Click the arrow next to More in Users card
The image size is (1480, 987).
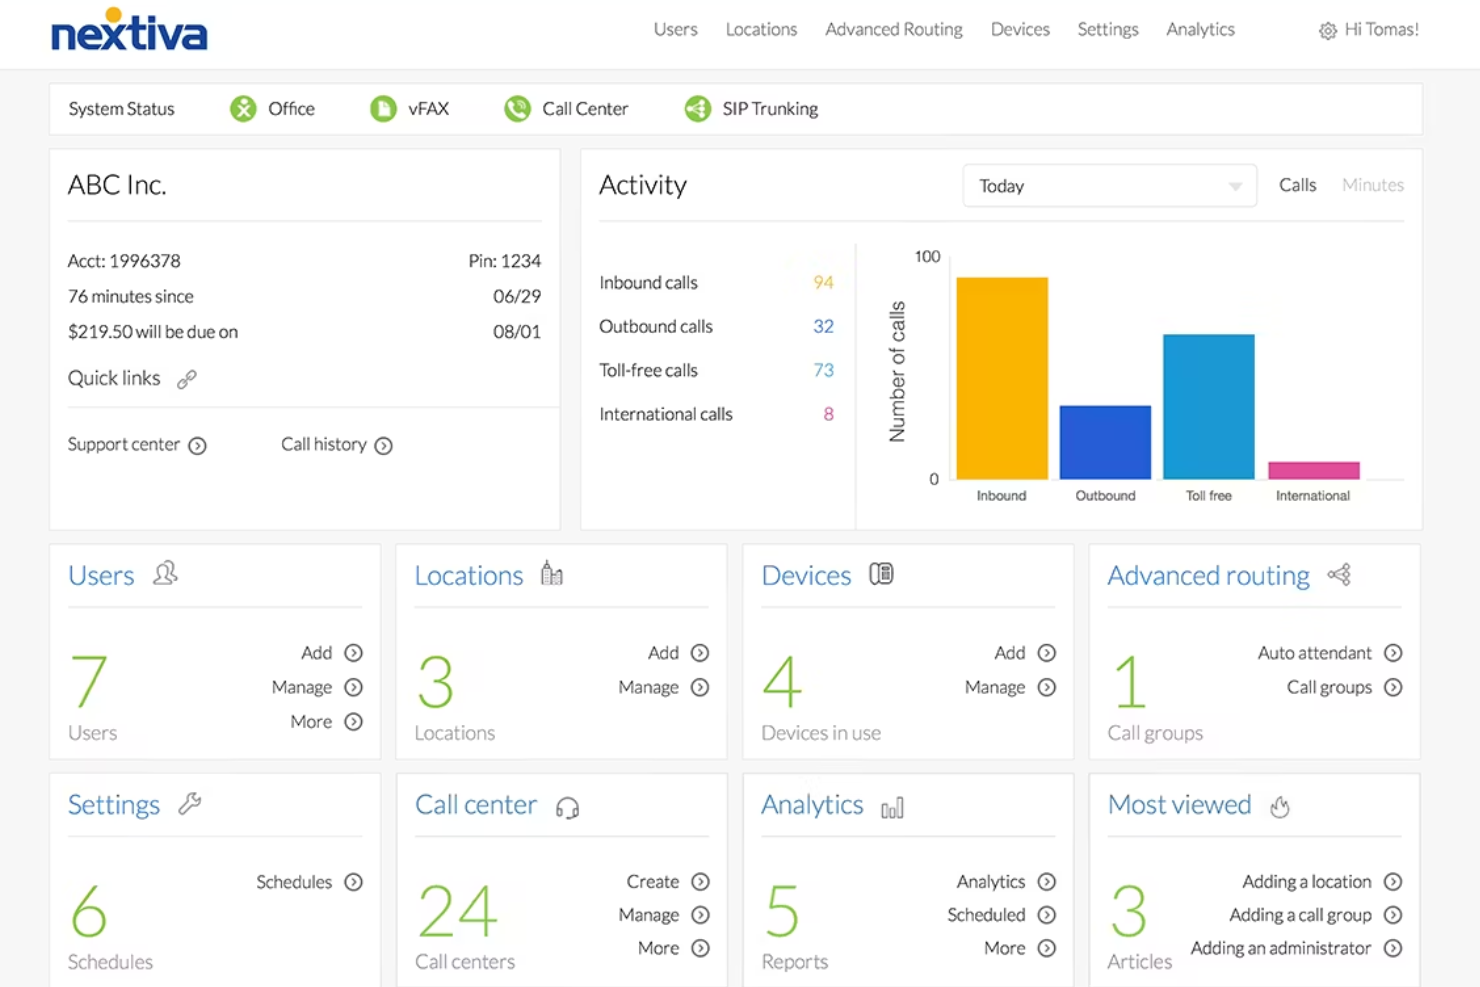pos(353,722)
